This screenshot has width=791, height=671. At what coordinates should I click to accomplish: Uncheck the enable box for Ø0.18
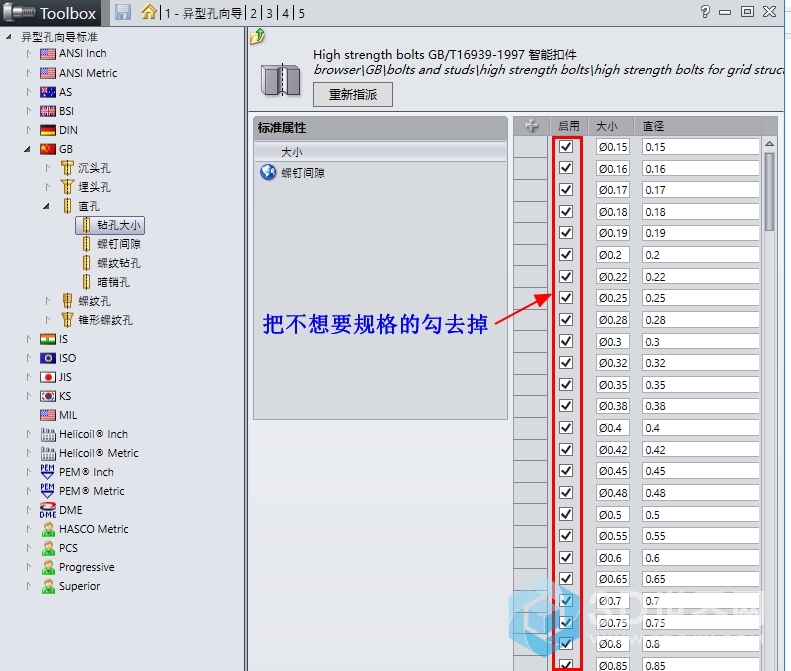(566, 211)
